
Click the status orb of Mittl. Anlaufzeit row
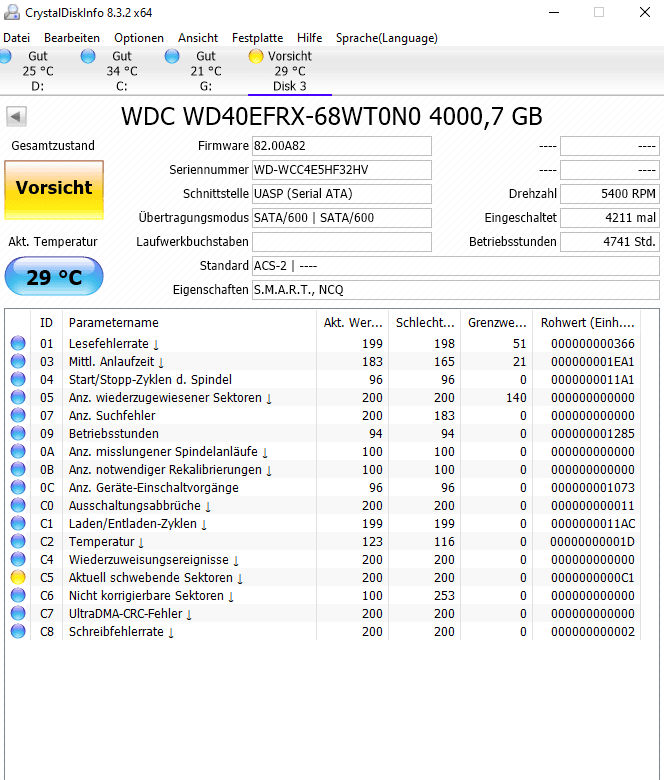click(18, 361)
